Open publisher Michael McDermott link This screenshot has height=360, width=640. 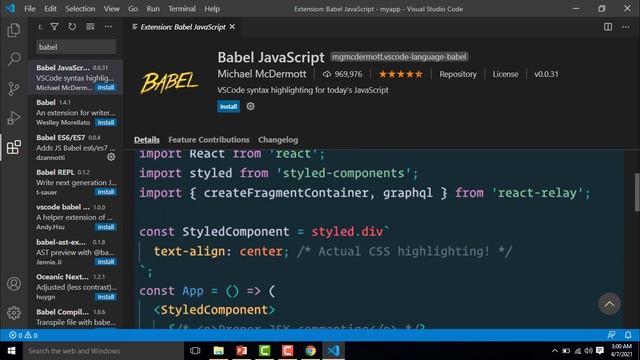[x=262, y=74]
